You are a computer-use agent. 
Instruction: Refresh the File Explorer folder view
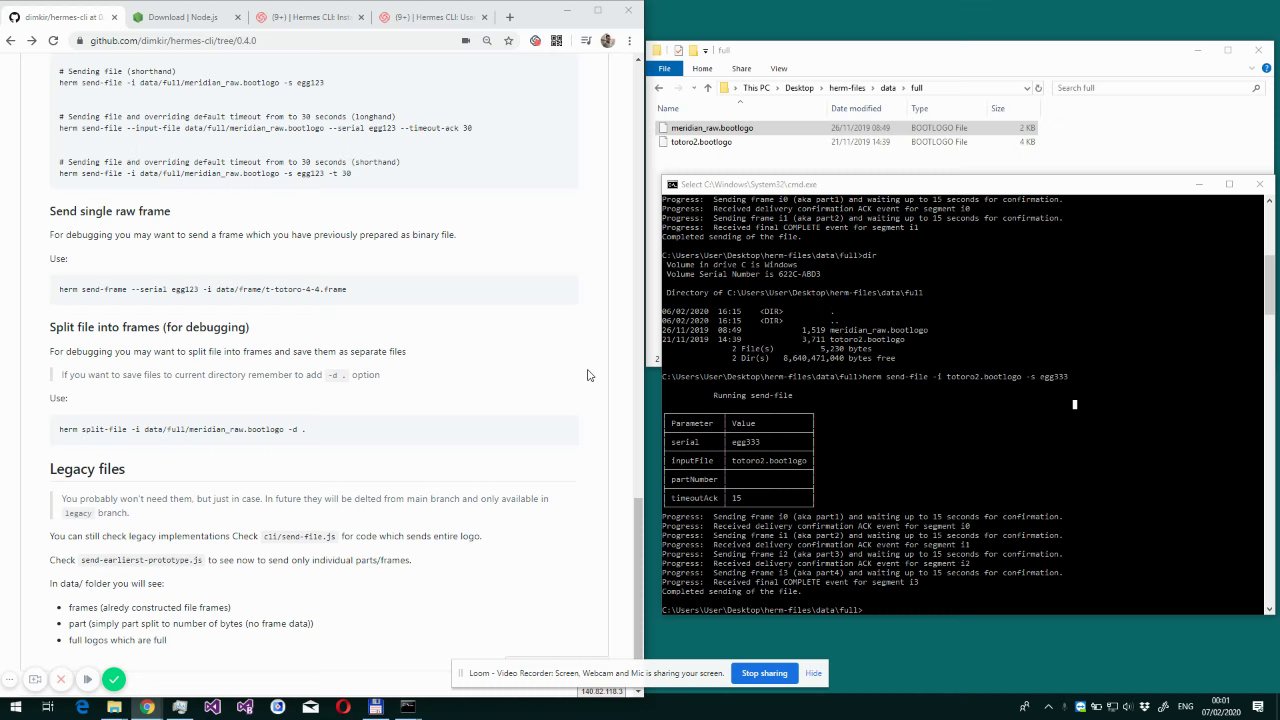coord(1038,88)
